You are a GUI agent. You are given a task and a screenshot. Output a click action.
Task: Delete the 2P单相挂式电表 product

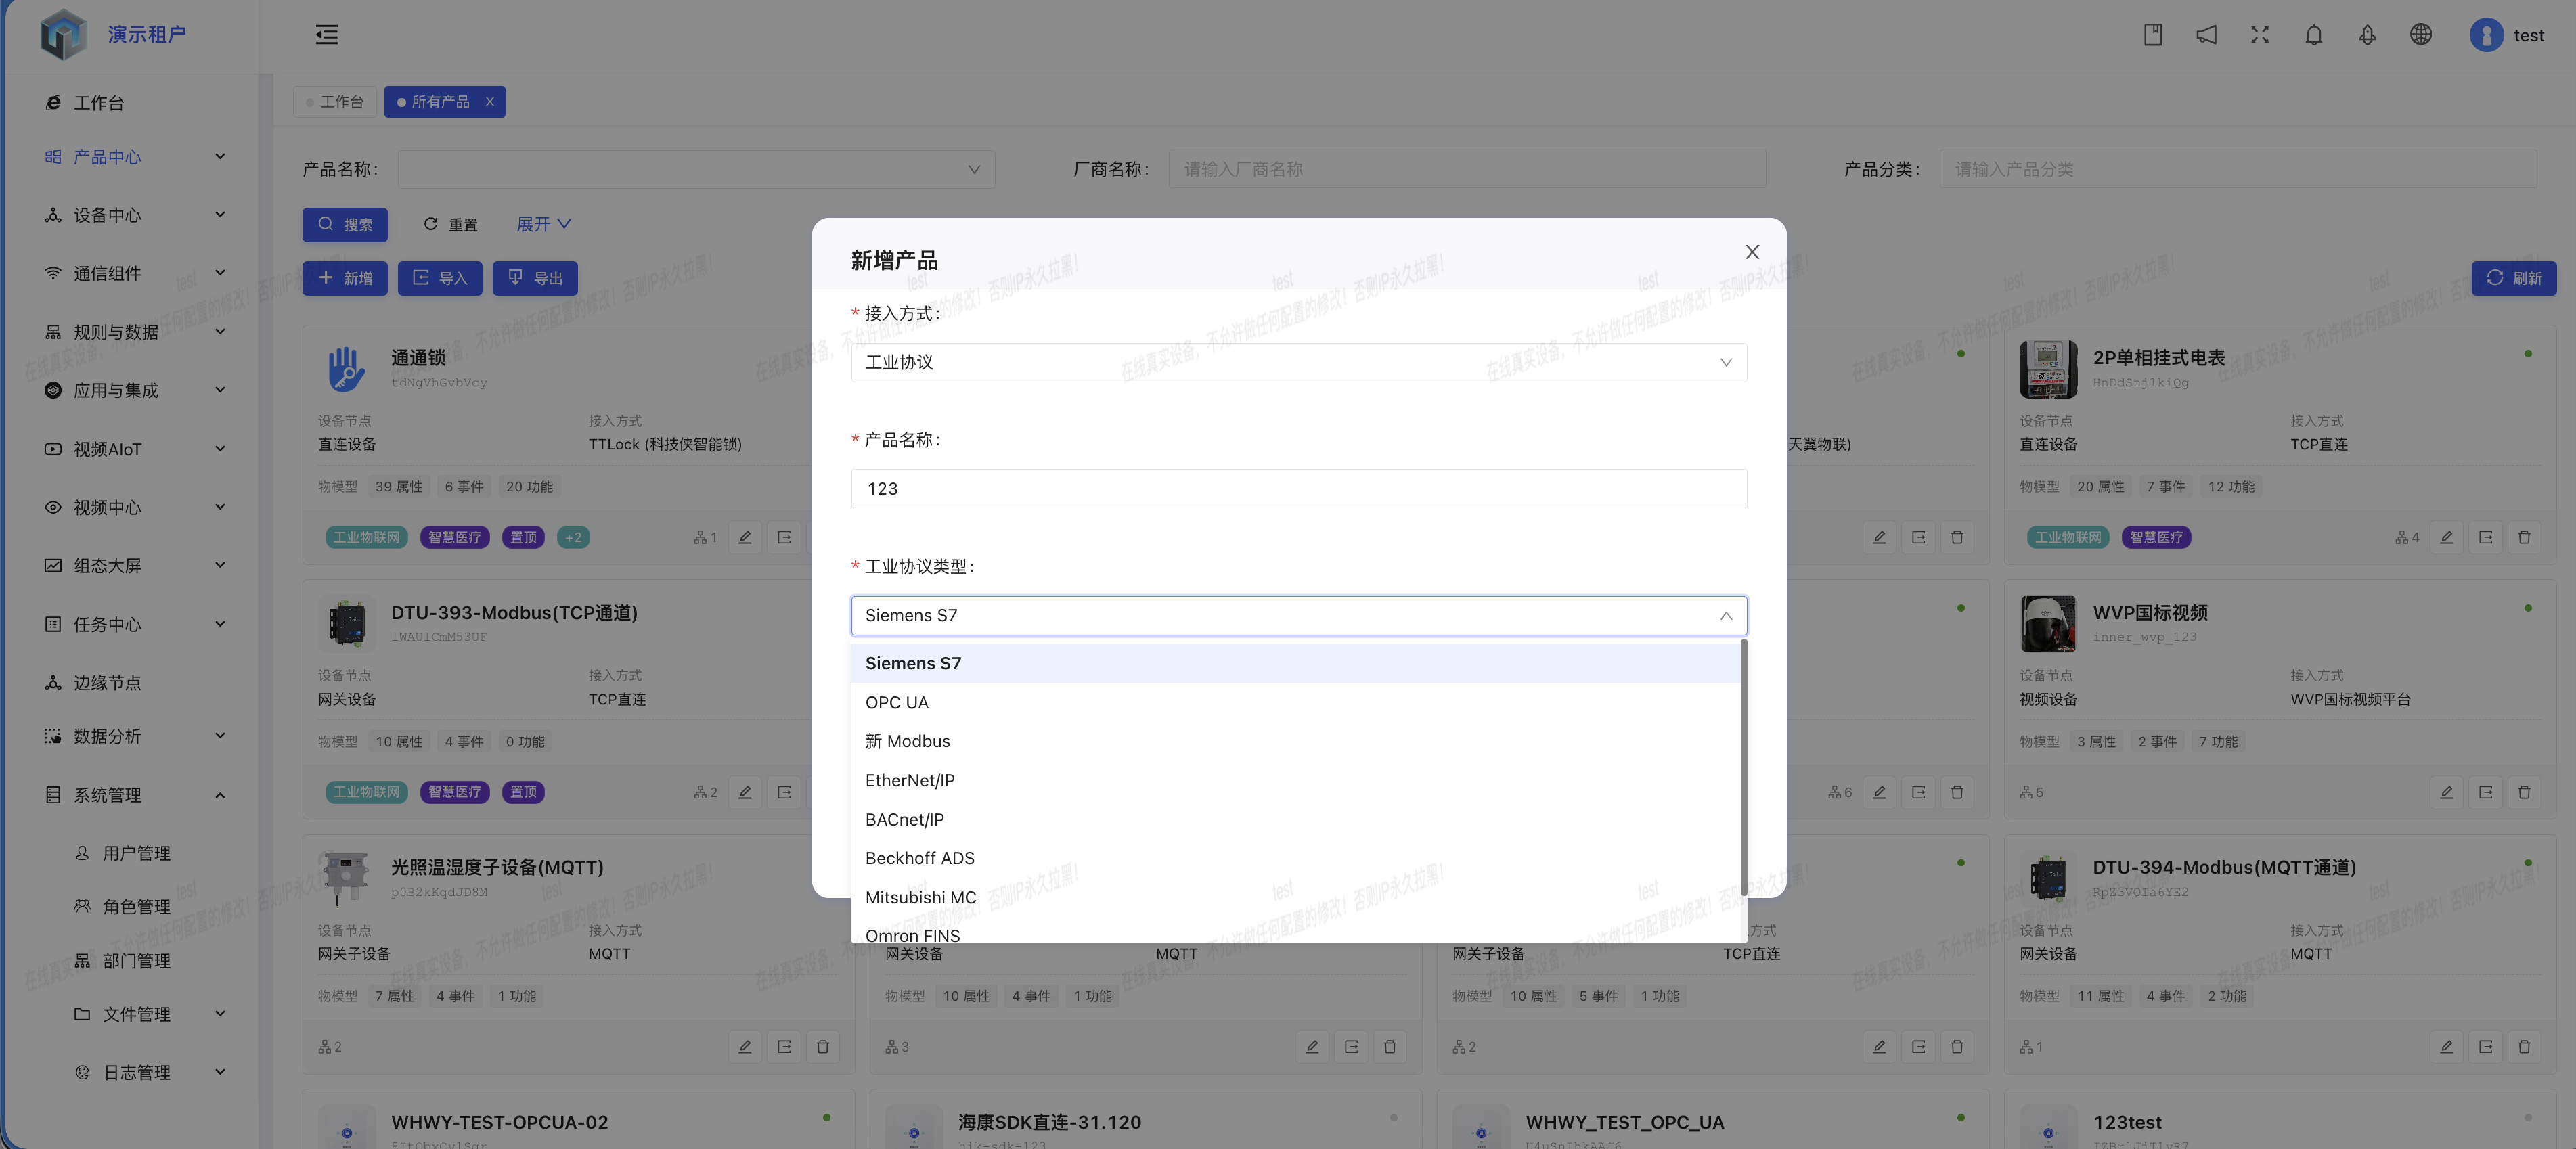2524,537
